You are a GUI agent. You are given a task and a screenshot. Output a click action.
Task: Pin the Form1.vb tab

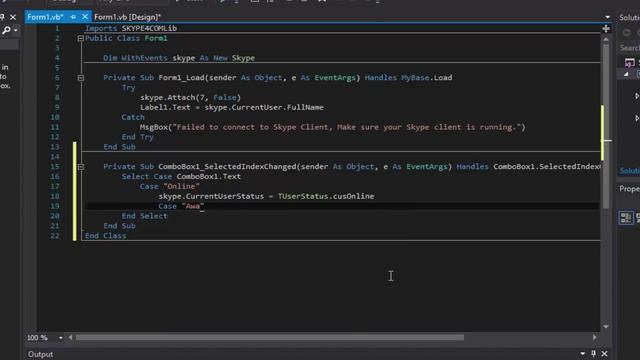pyautogui.click(x=73, y=17)
